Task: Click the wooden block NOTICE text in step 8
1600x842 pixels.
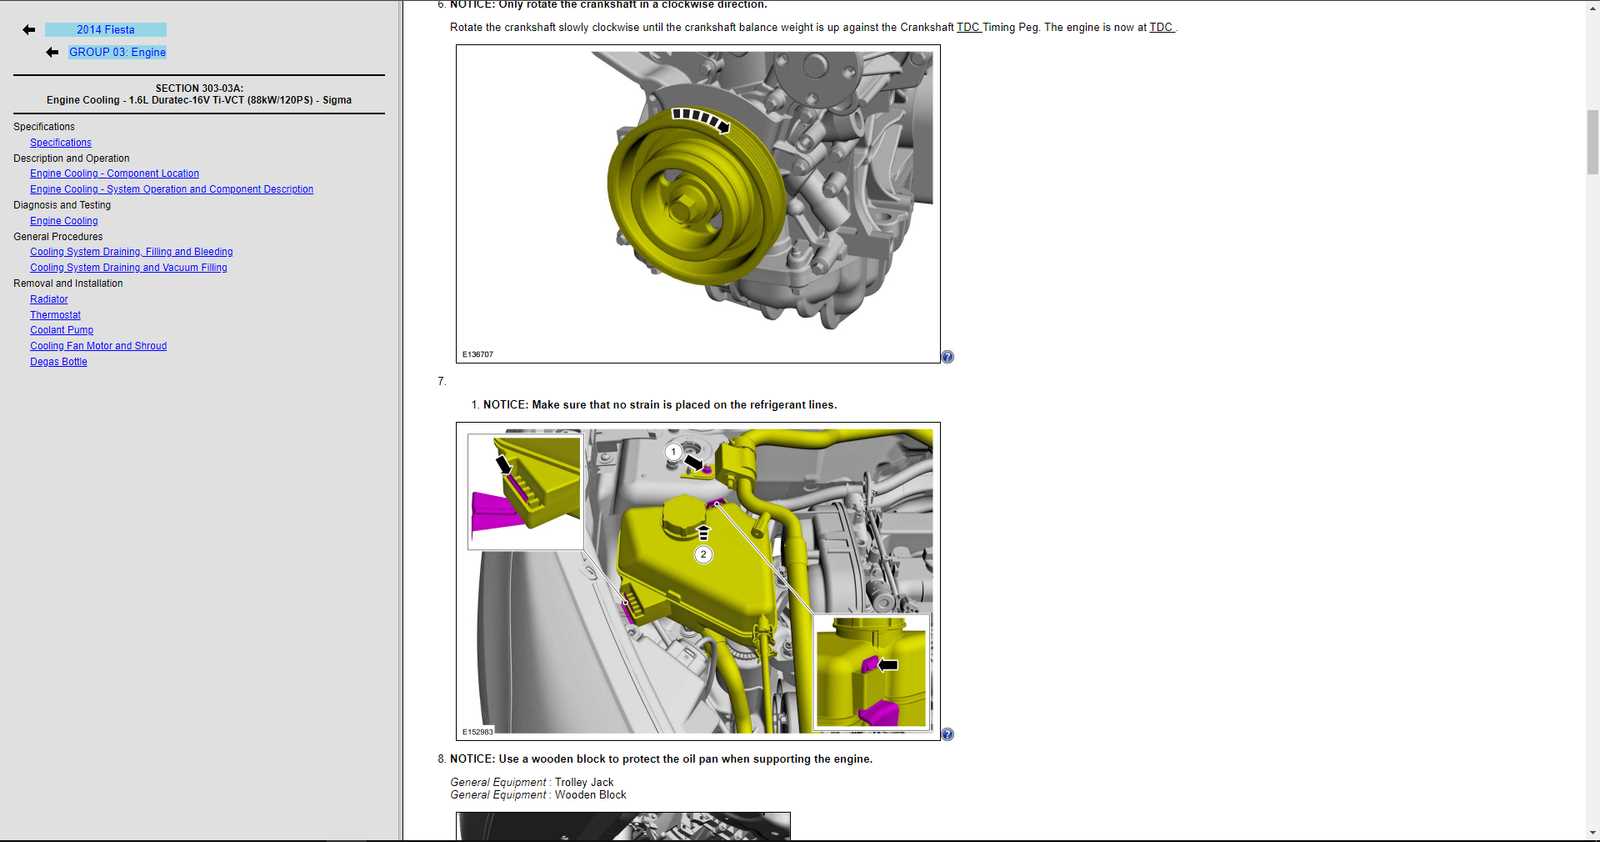Action: 661,759
